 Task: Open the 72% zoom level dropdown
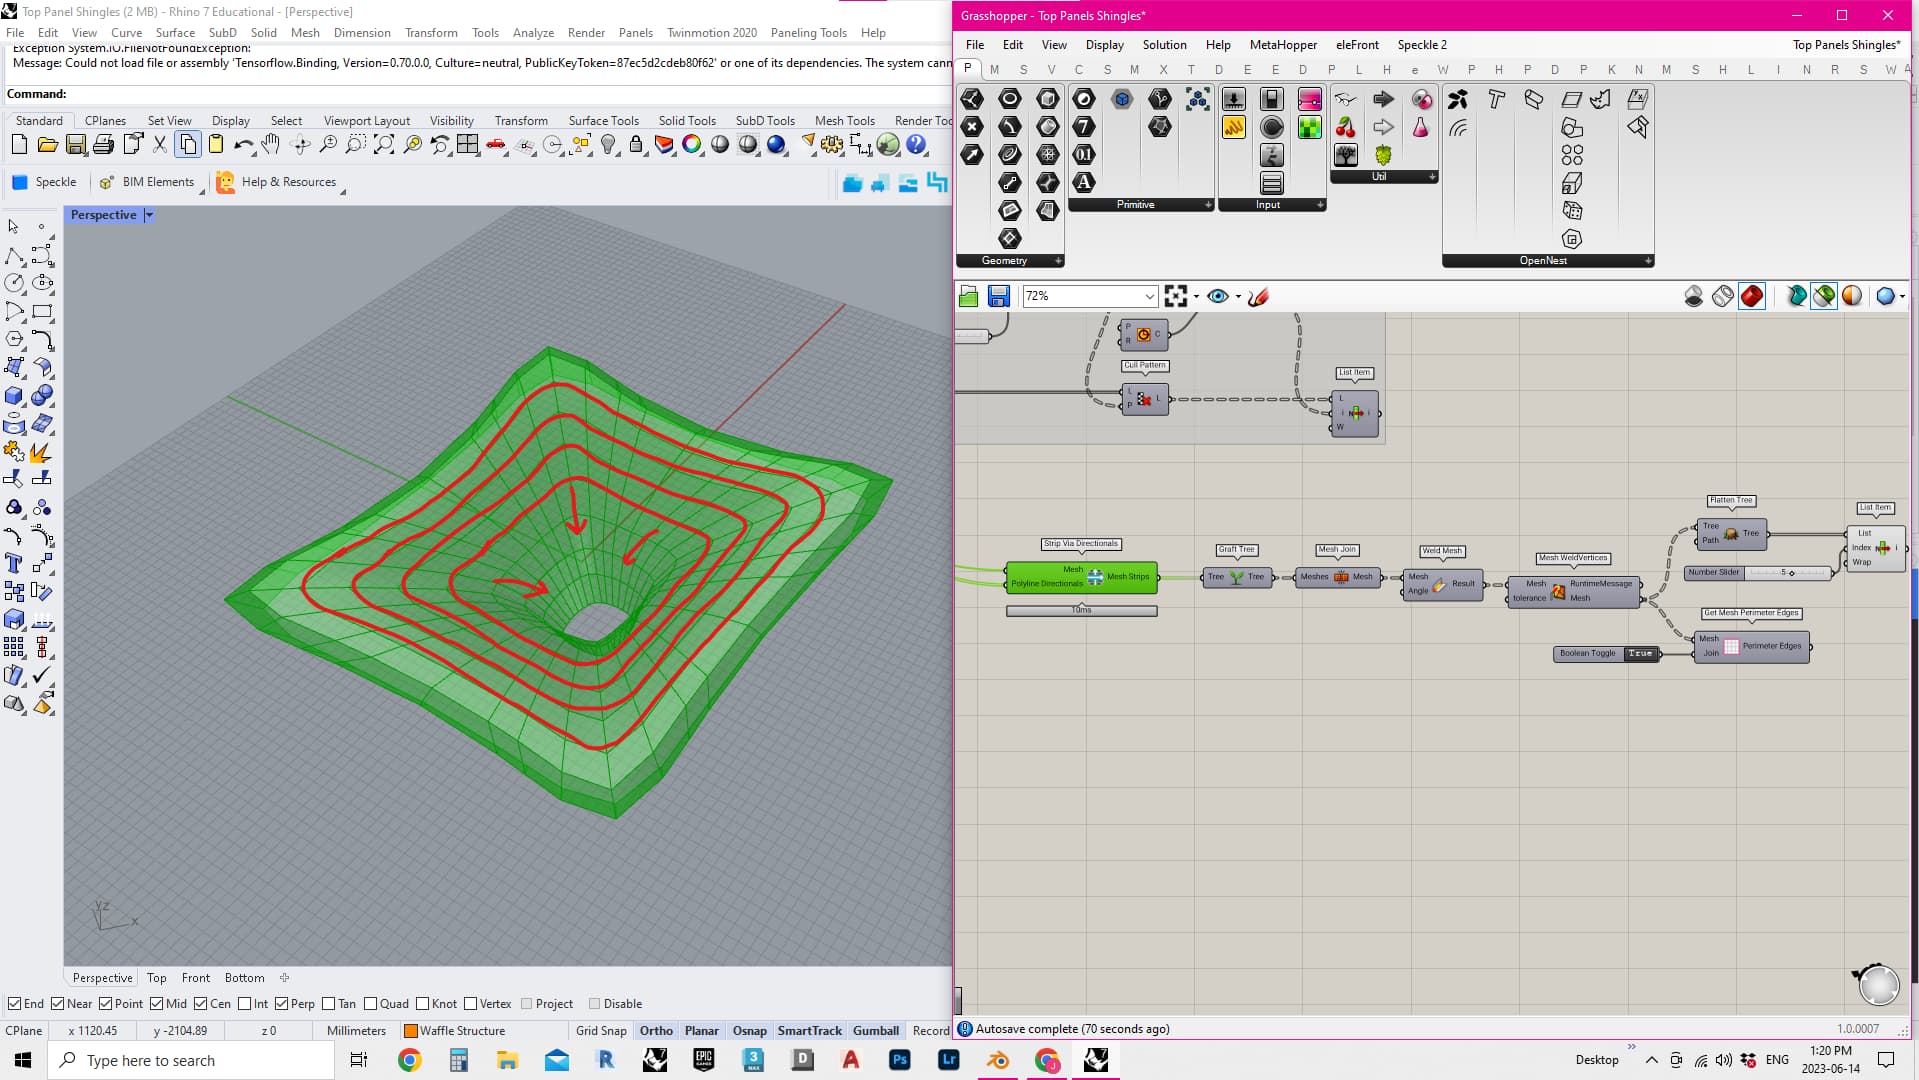tap(1149, 296)
